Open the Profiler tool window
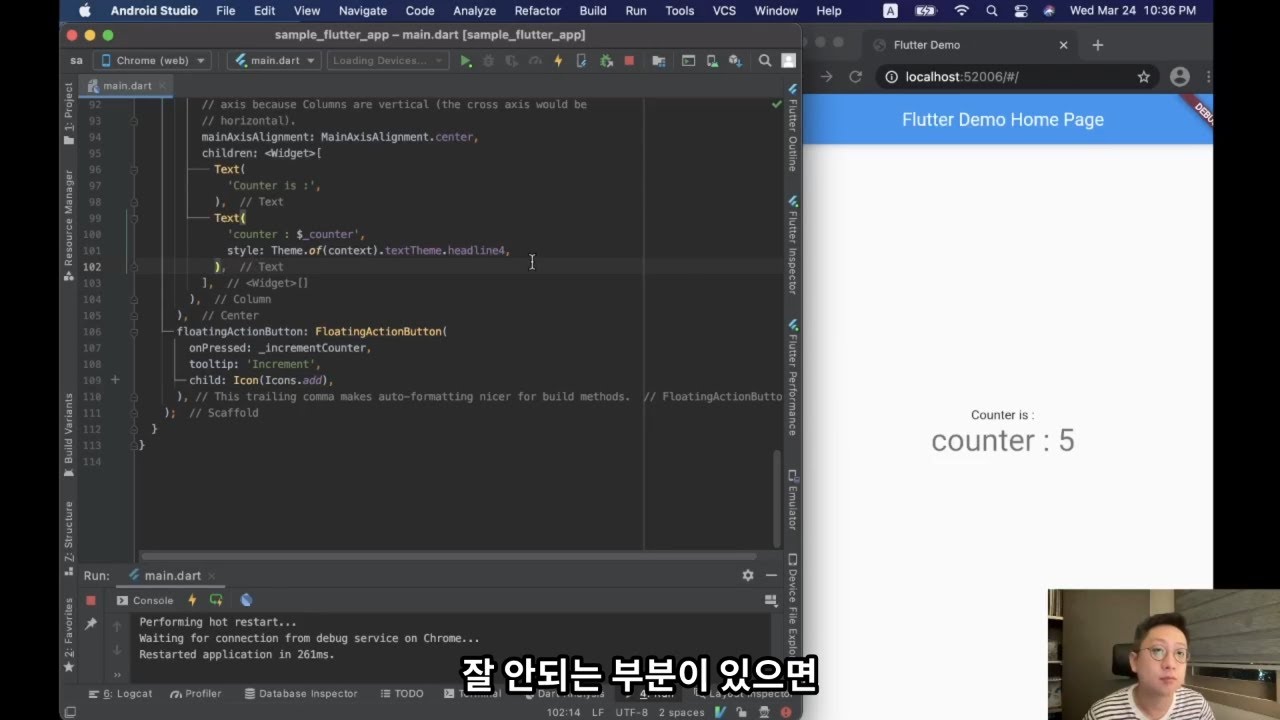1280x720 pixels. tap(196, 693)
